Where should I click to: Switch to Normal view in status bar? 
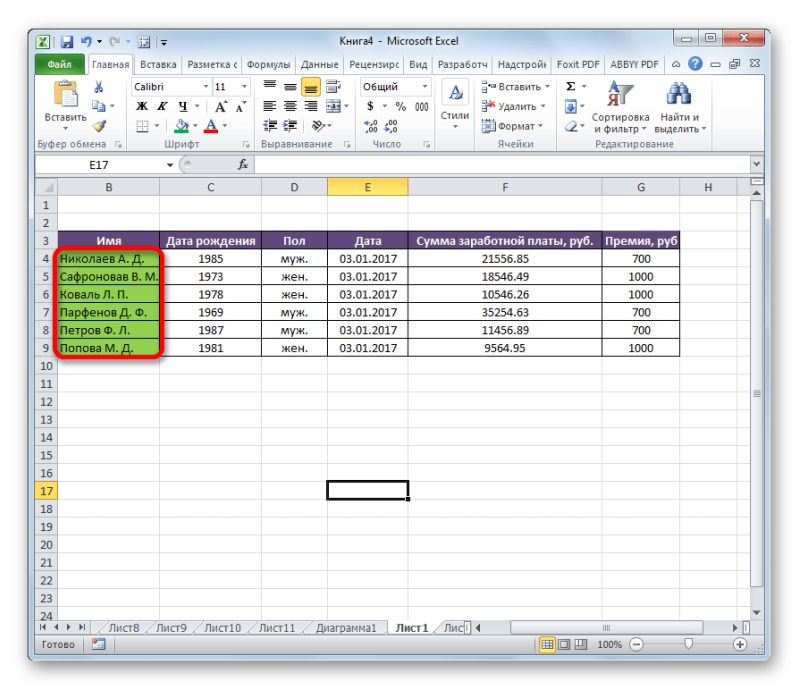pos(547,645)
